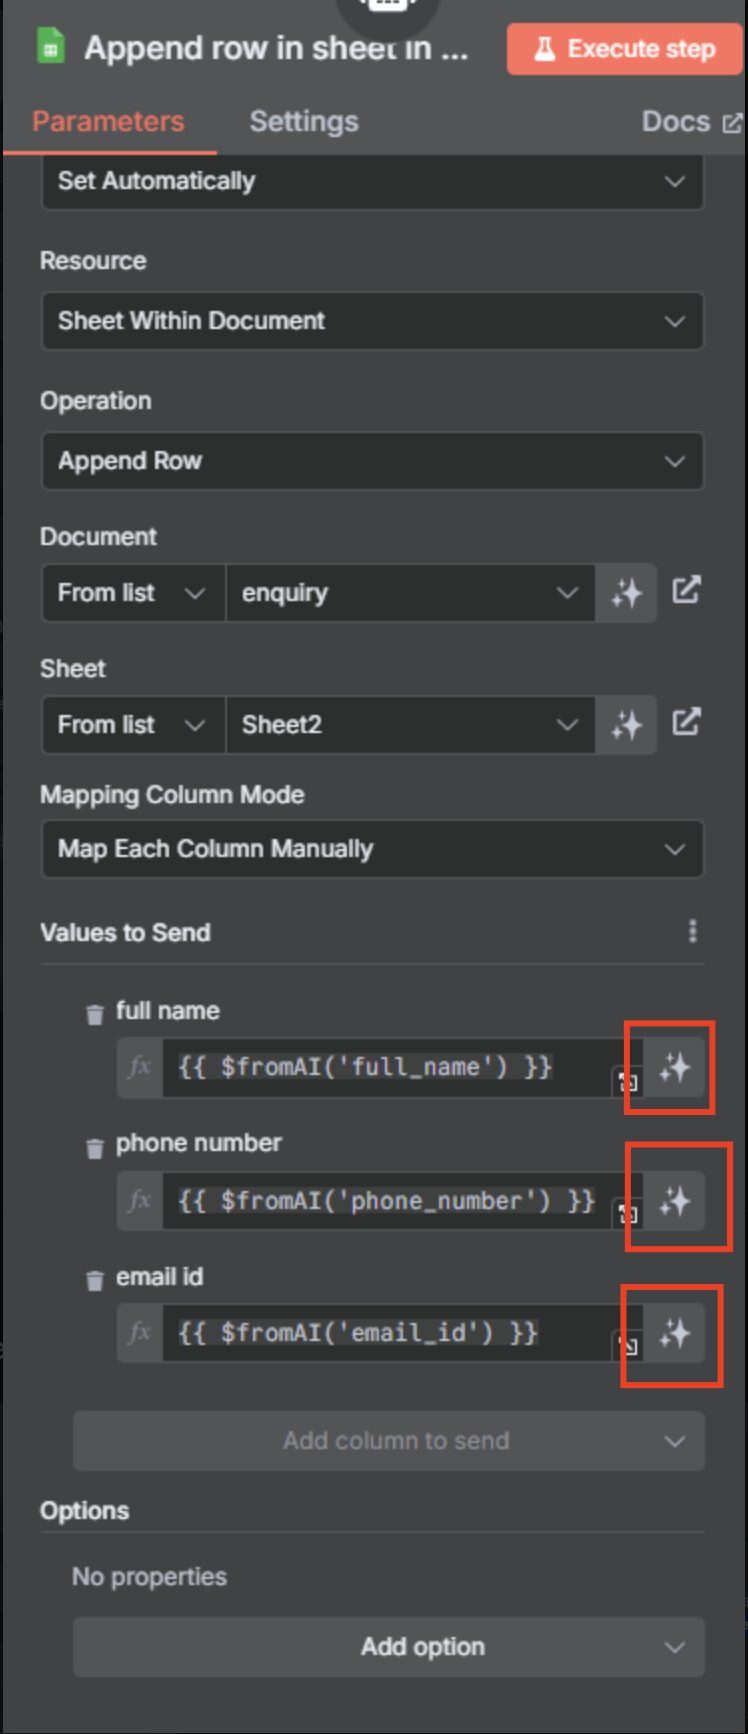
Task: Click the AI sparkle icon for full name
Action: (x=674, y=1067)
